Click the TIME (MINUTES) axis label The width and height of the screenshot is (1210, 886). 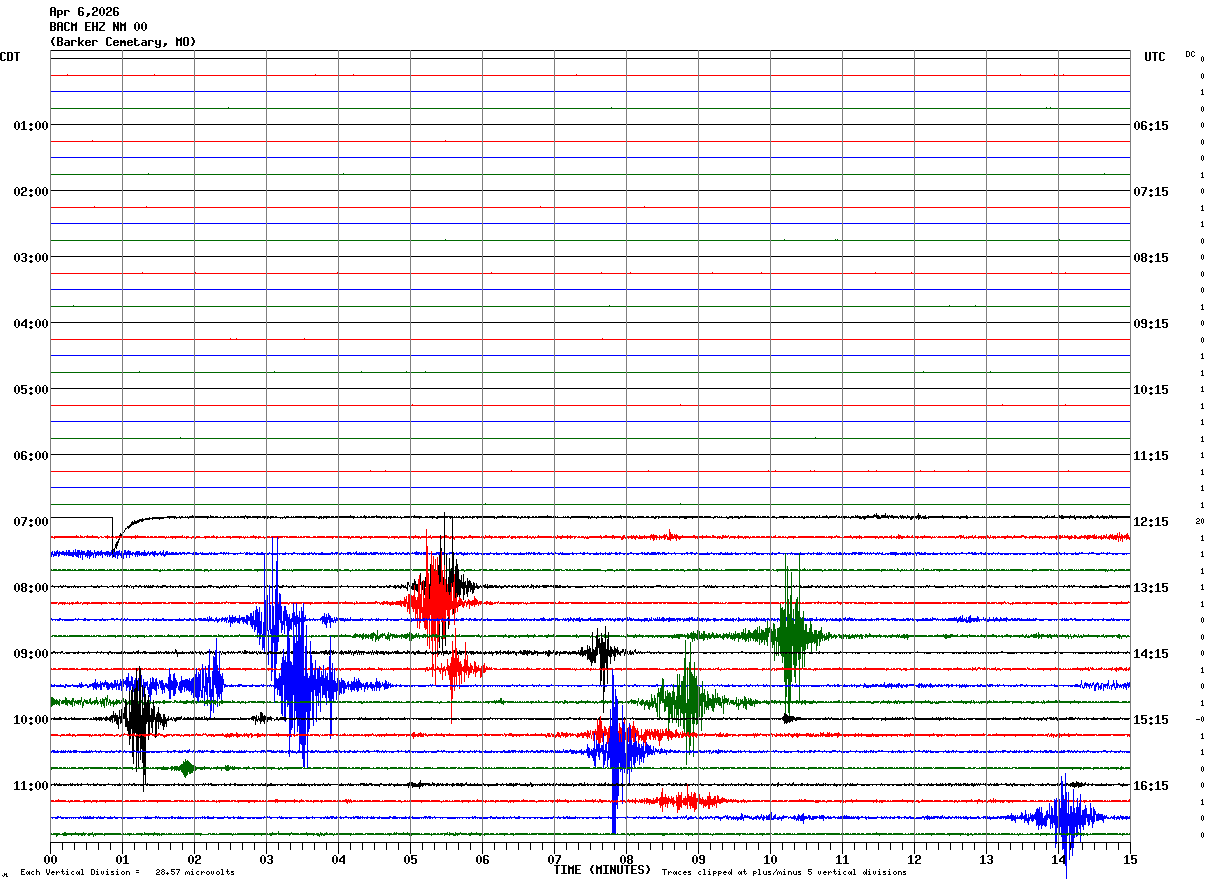click(602, 870)
